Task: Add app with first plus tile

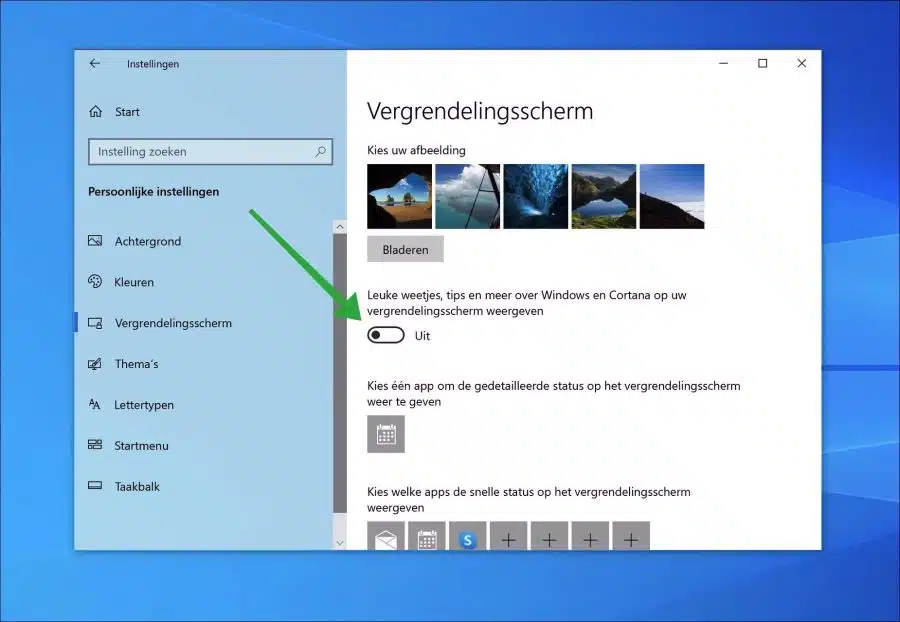Action: pyautogui.click(x=508, y=536)
